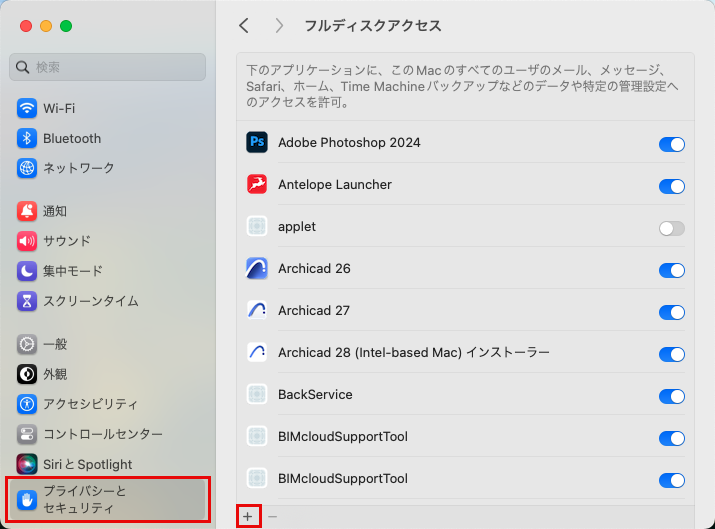The image size is (715, 529).
Task: Click the Archicad 26 app icon
Action: point(257,268)
